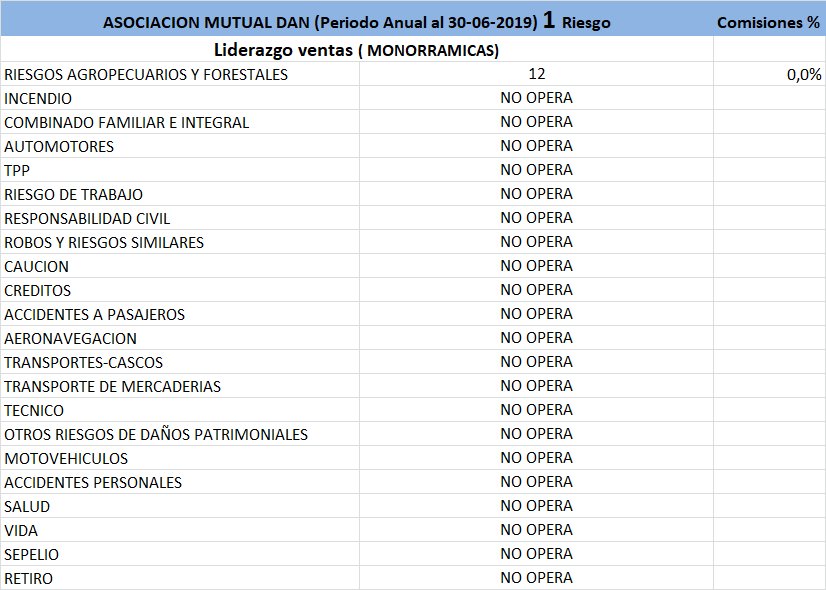Click the CREDITOS row label
This screenshot has height=590, width=826.
point(37,291)
